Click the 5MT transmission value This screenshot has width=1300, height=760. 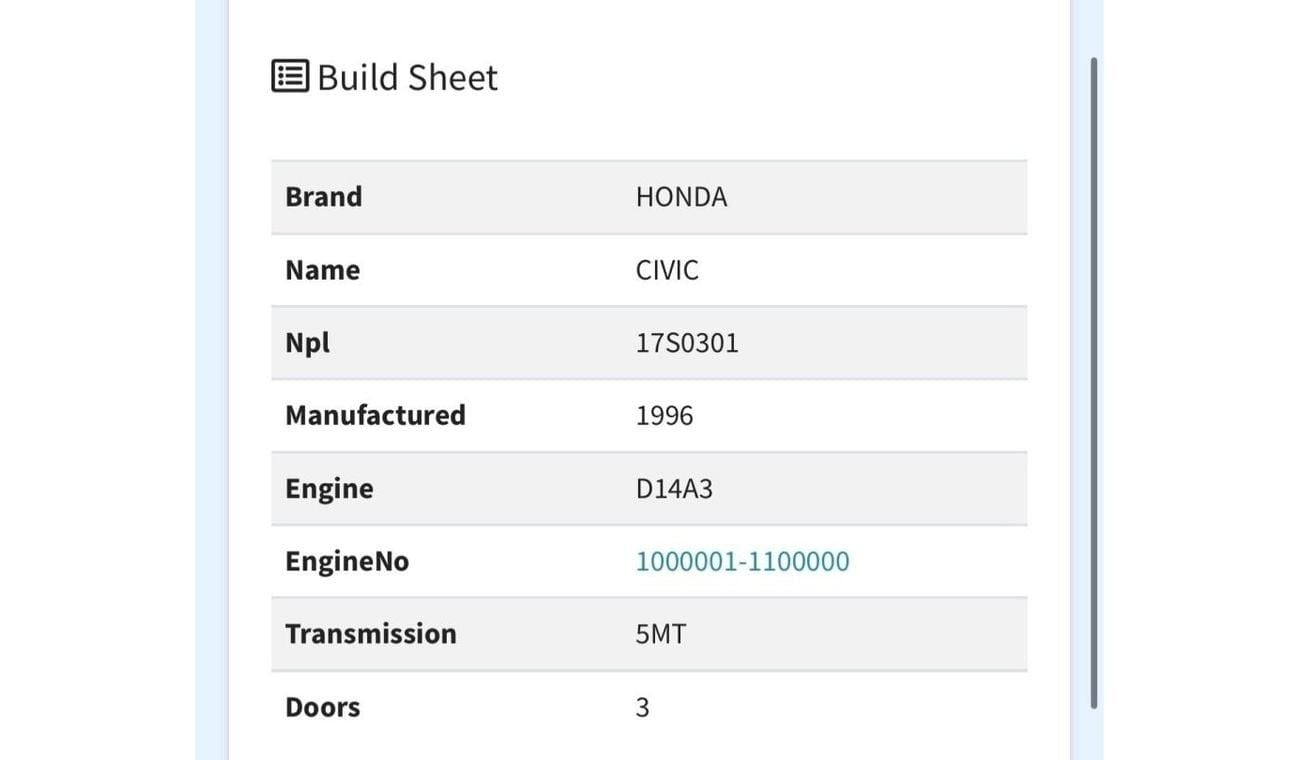pyautogui.click(x=660, y=634)
